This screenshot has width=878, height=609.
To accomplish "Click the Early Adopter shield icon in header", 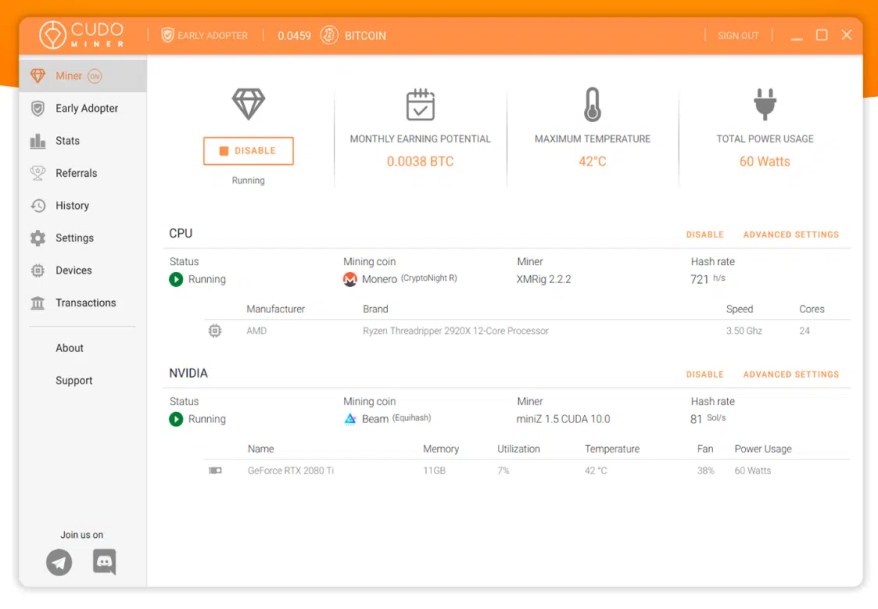I will pos(167,35).
